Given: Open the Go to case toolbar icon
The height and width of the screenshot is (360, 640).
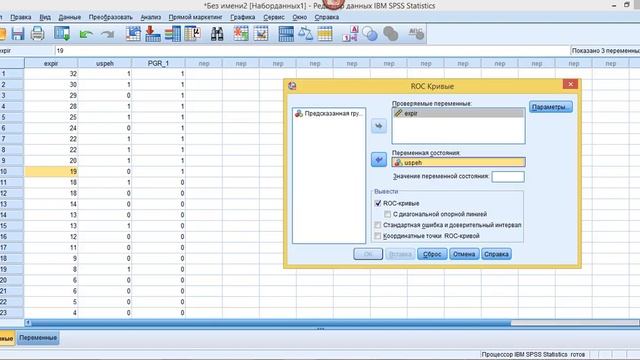Looking at the screenshot, I should (x=133, y=34).
